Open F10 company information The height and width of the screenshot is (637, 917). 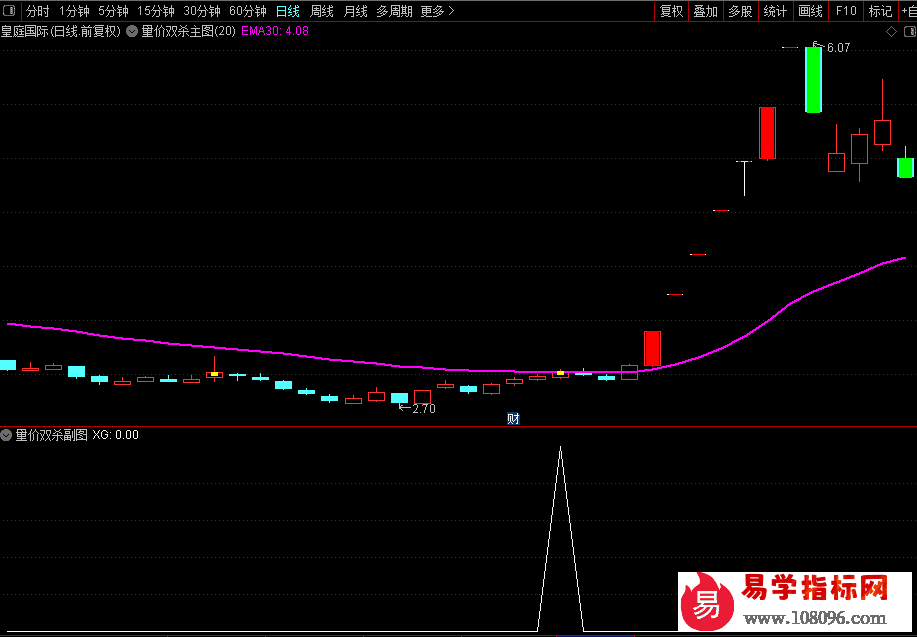pyautogui.click(x=846, y=11)
